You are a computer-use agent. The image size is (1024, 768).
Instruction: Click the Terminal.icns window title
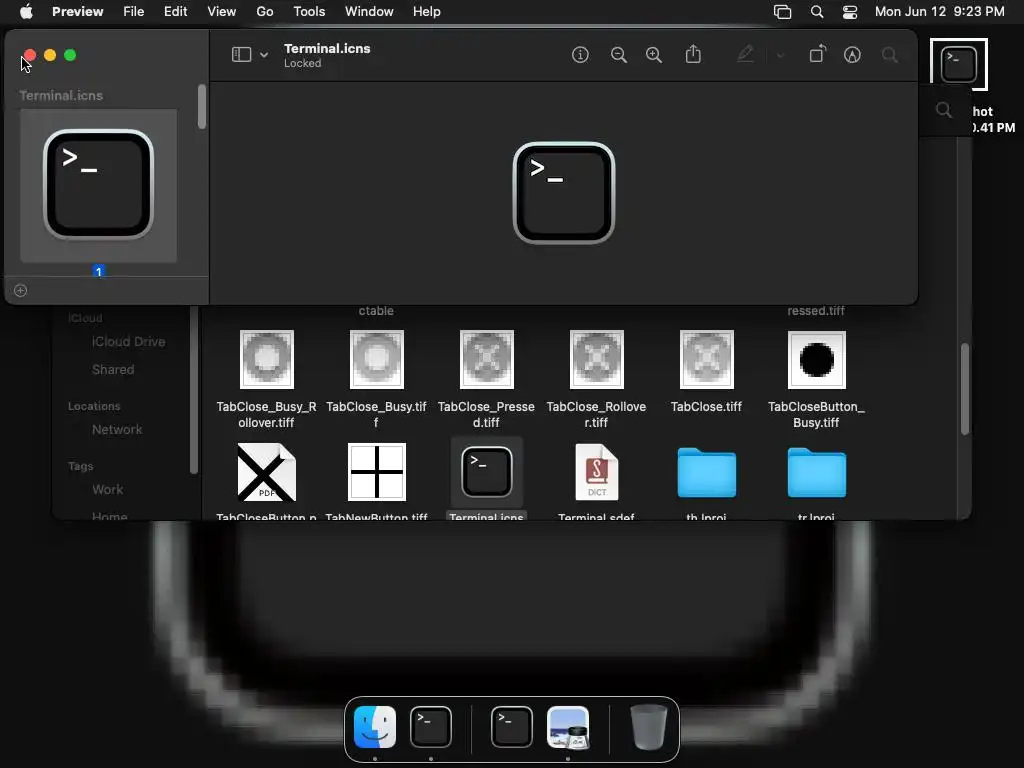click(x=327, y=48)
